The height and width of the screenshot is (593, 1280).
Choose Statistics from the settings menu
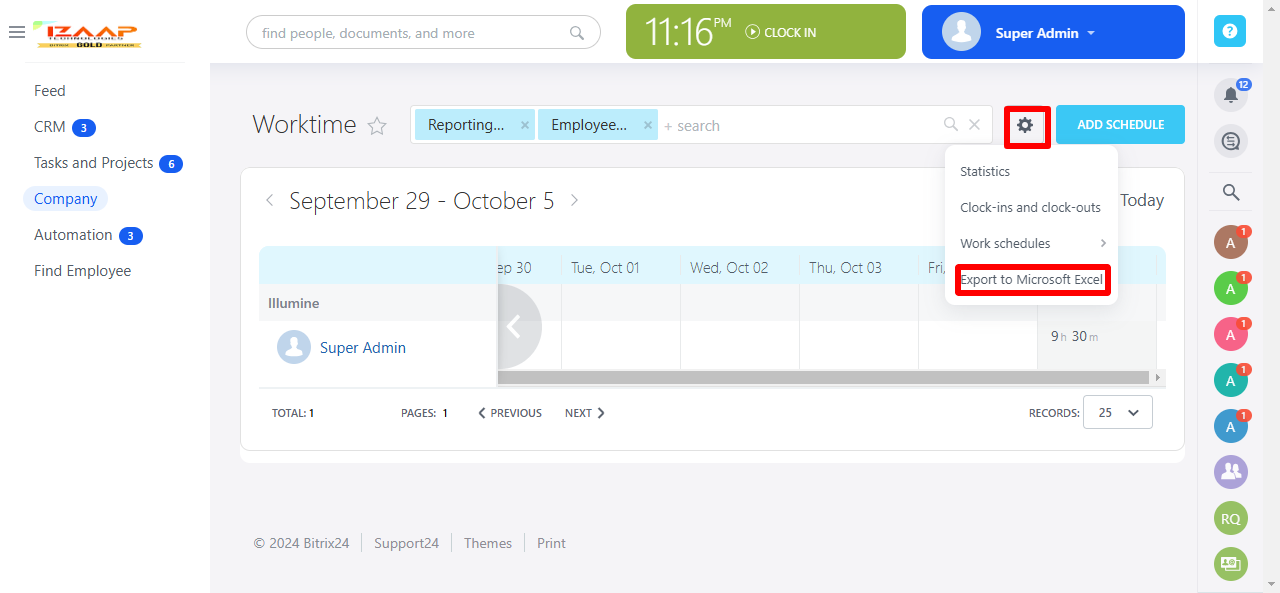click(x=985, y=171)
